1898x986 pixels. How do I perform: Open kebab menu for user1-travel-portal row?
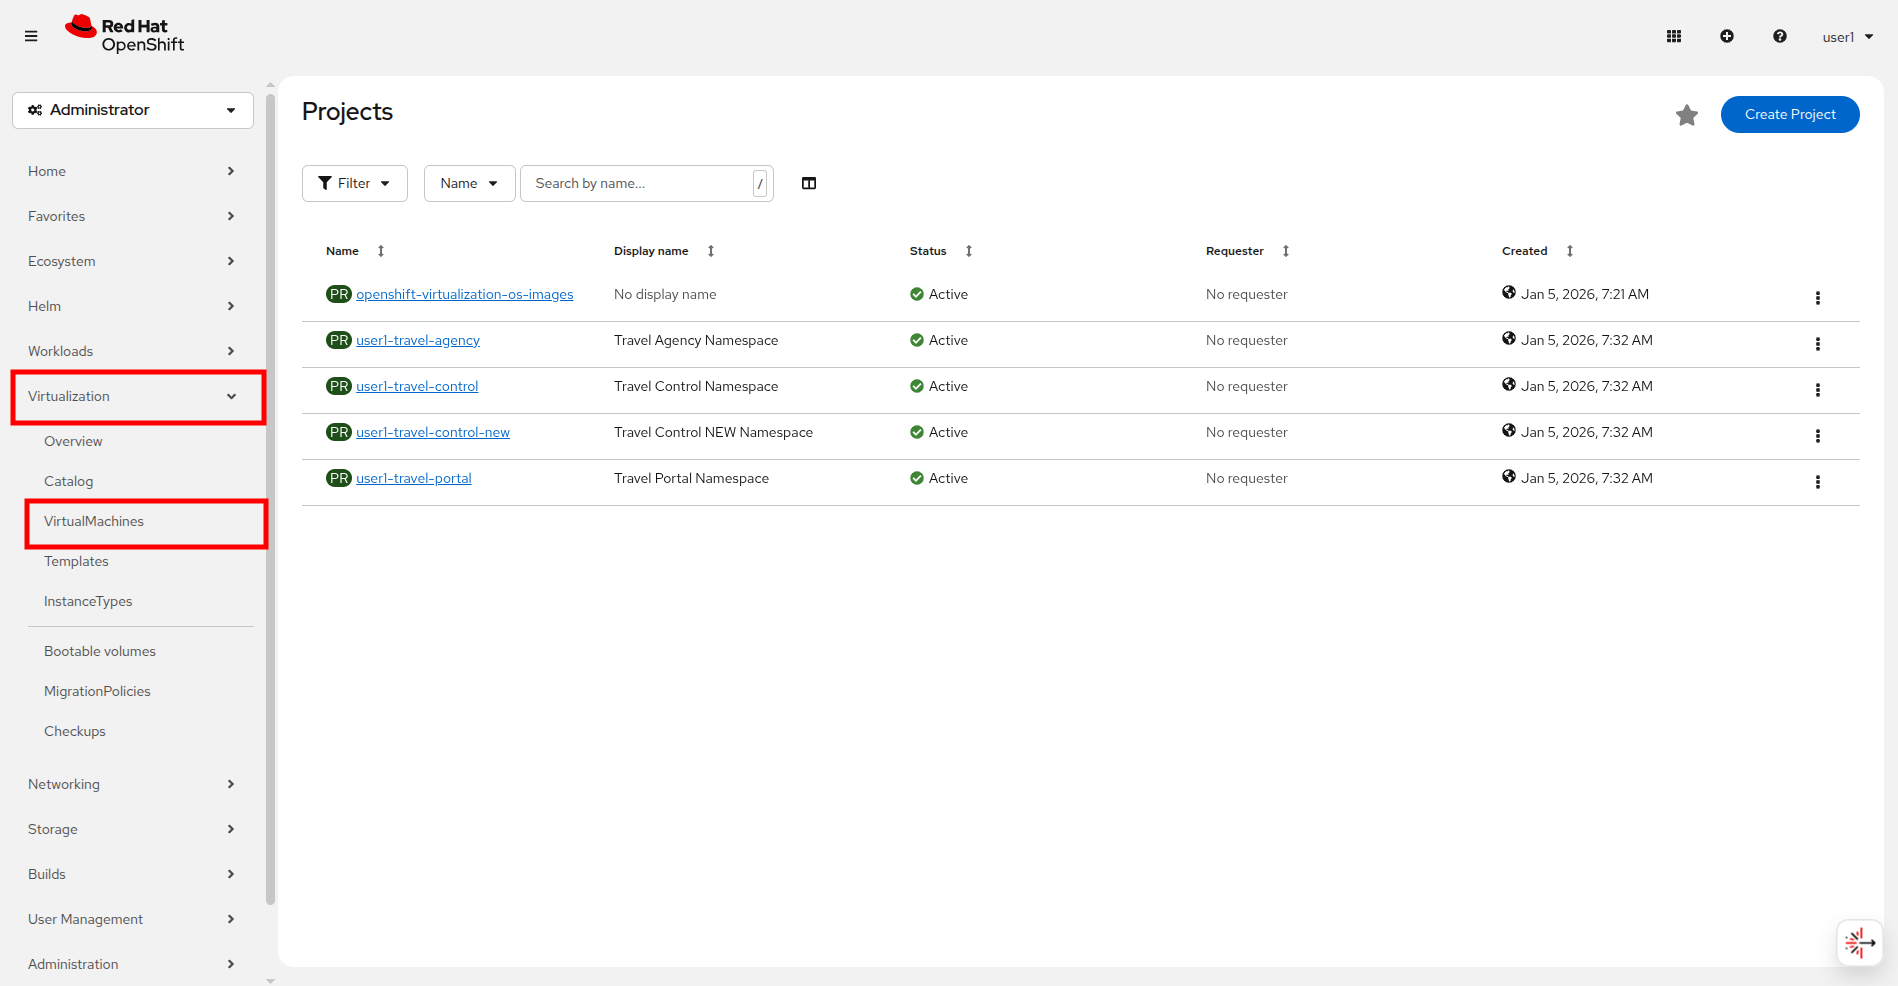click(1817, 482)
